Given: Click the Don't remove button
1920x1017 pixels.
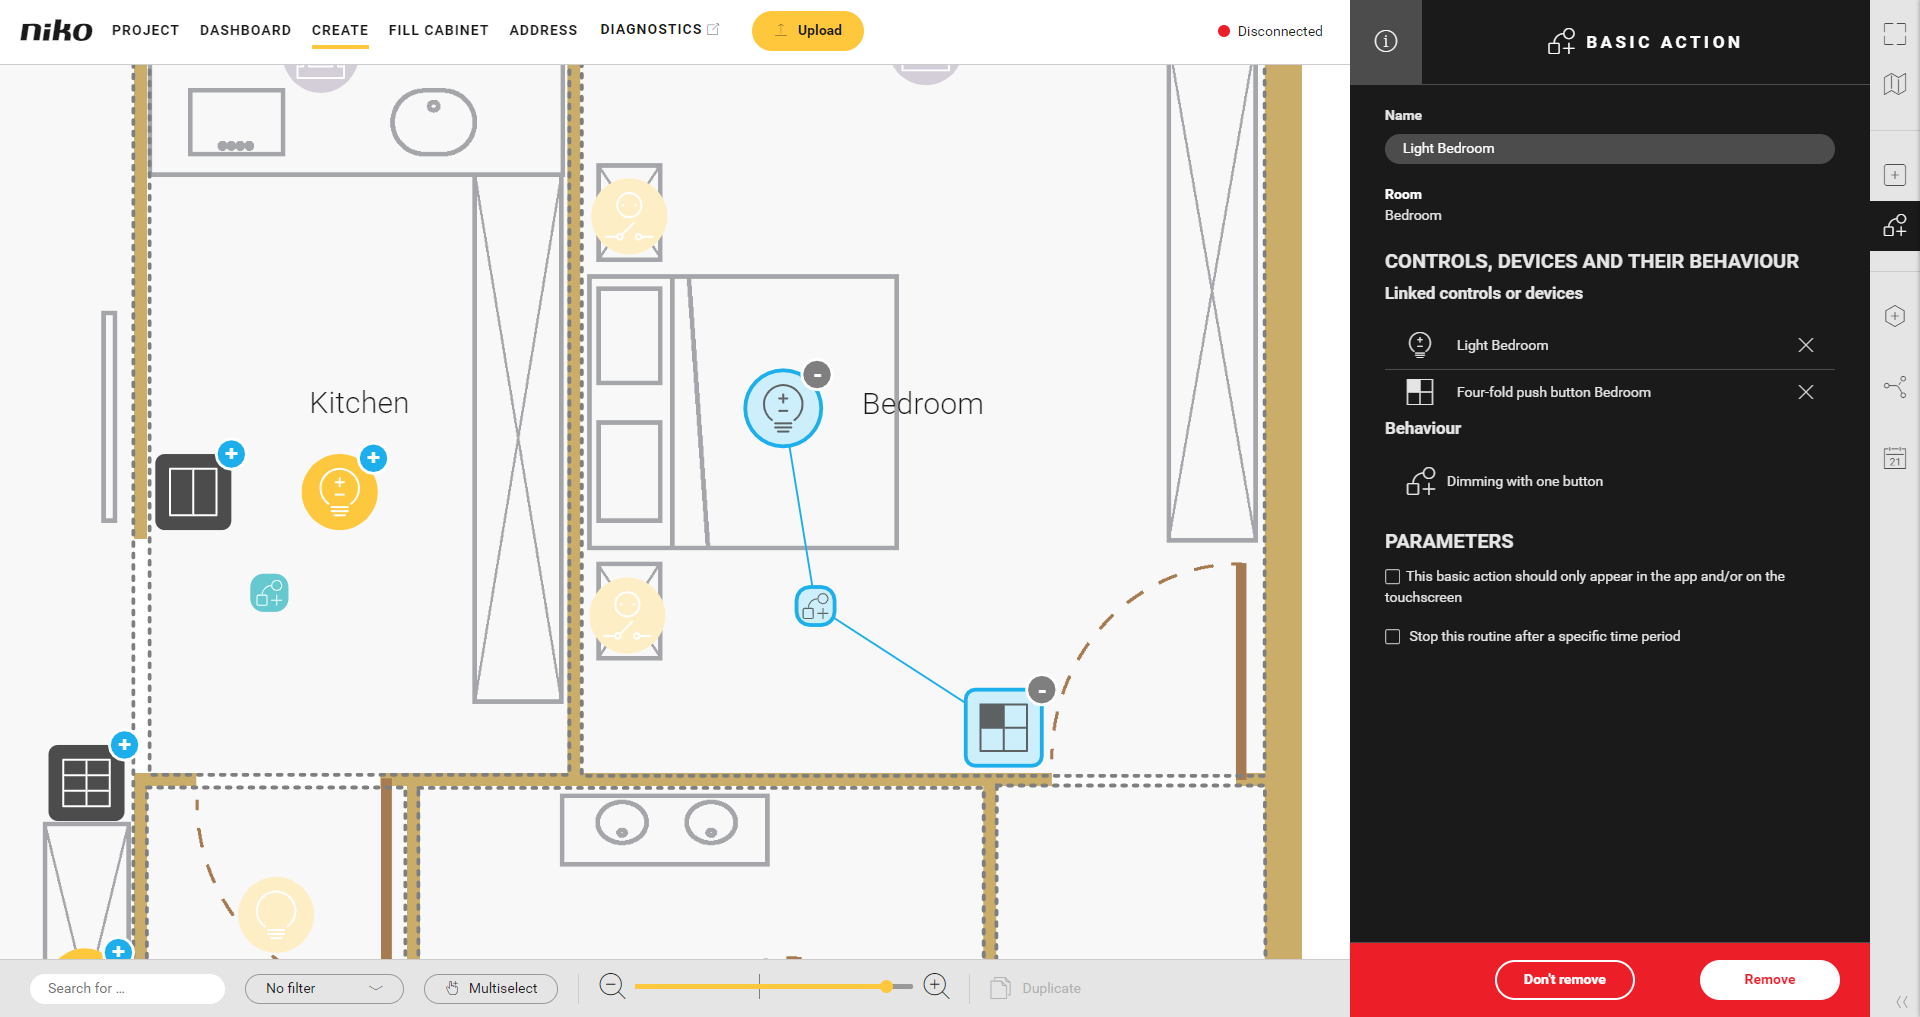Looking at the screenshot, I should click(x=1565, y=979).
